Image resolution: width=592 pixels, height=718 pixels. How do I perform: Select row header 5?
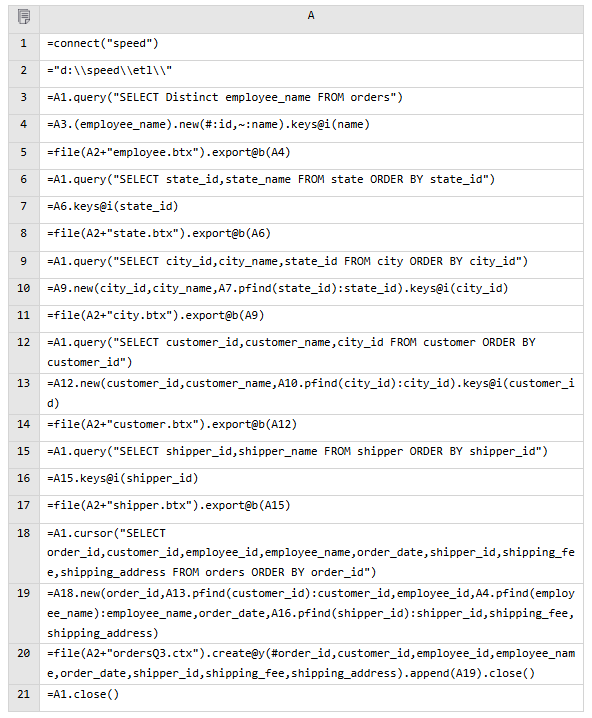24,156
